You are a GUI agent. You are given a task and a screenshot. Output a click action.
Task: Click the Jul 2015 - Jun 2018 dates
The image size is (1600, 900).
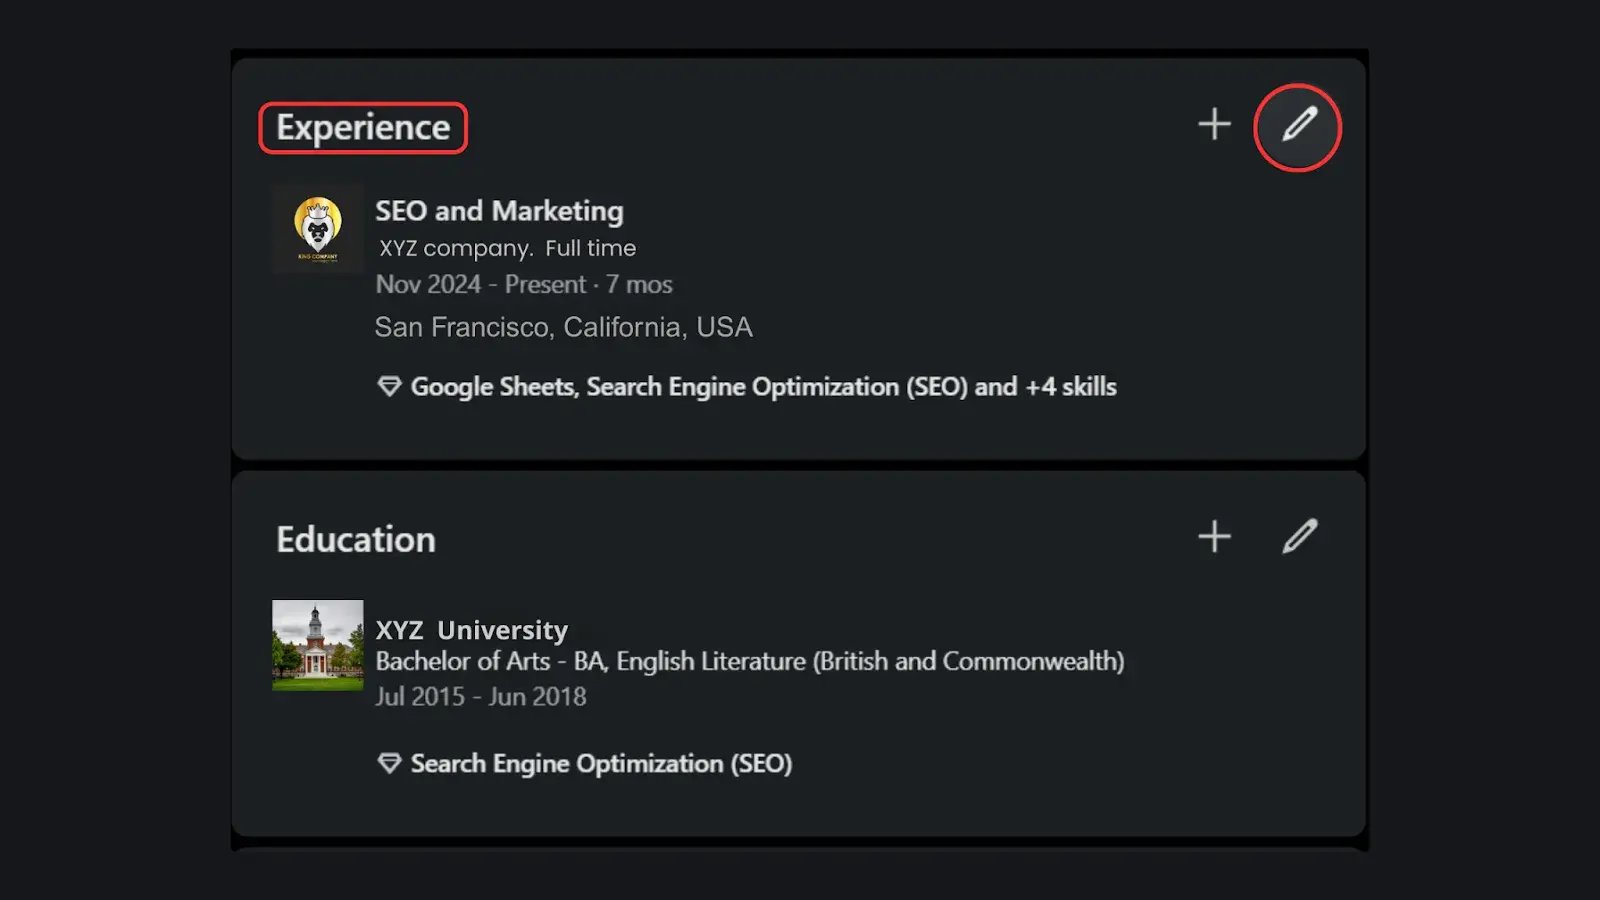click(x=480, y=697)
